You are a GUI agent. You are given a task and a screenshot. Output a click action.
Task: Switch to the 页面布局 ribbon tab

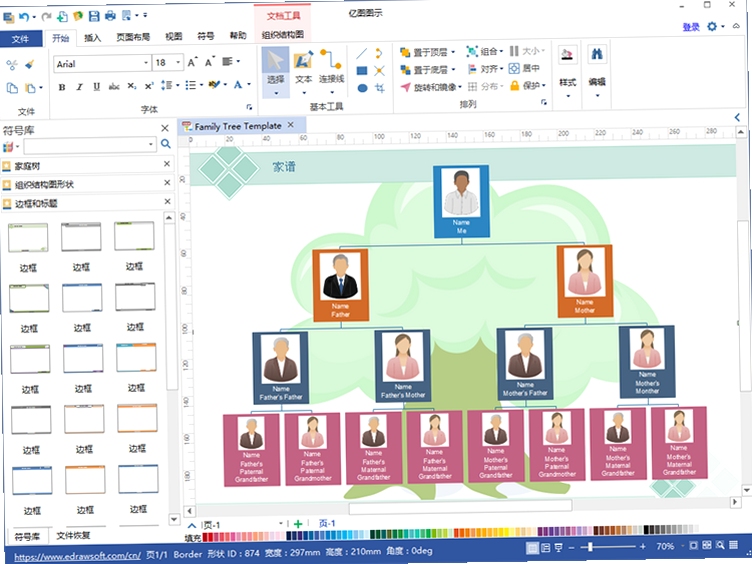[133, 37]
